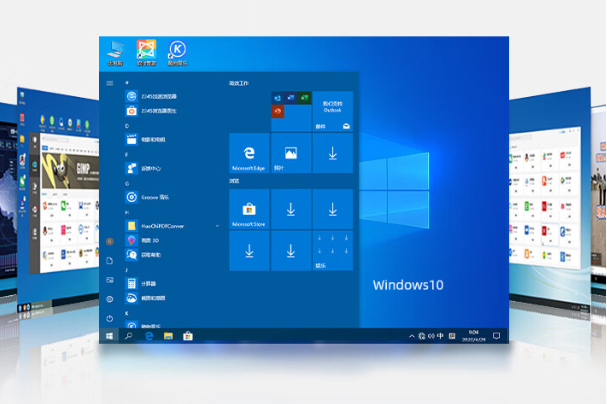This screenshot has width=607, height=404.
Task: Open the Pictures icon in Start sidebar
Action: tap(109, 280)
